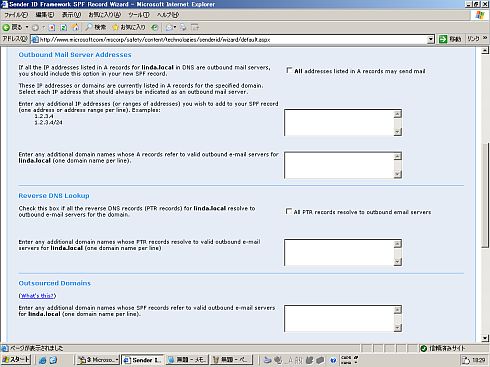This screenshot has width=490, height=367.
Task: Open the Forward history dropdown arrow
Action: [x=43, y=28]
